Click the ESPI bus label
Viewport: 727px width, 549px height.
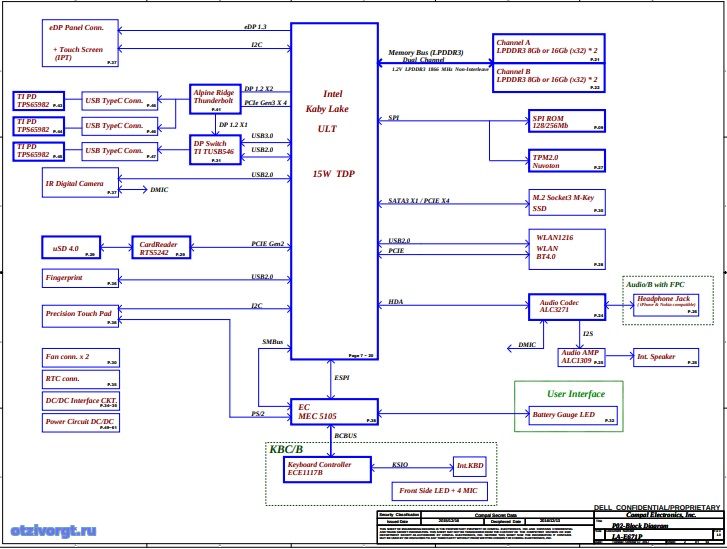click(x=342, y=378)
